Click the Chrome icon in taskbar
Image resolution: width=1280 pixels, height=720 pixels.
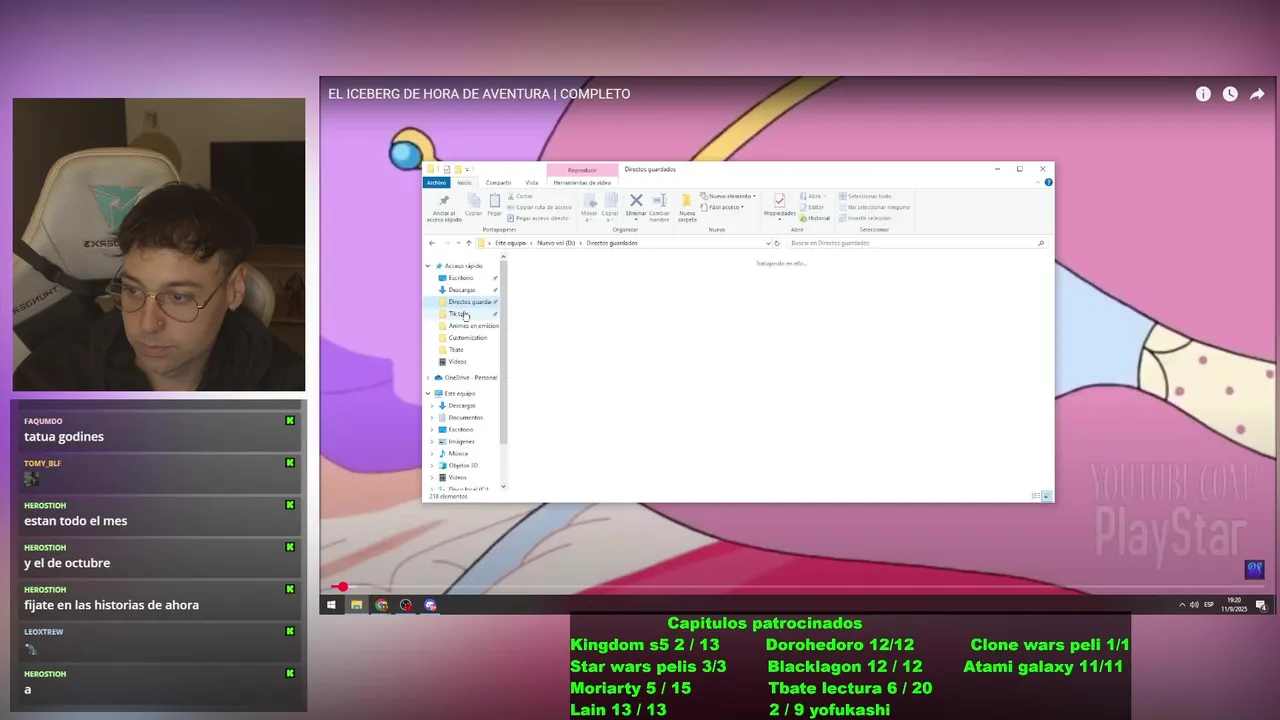click(x=381, y=605)
